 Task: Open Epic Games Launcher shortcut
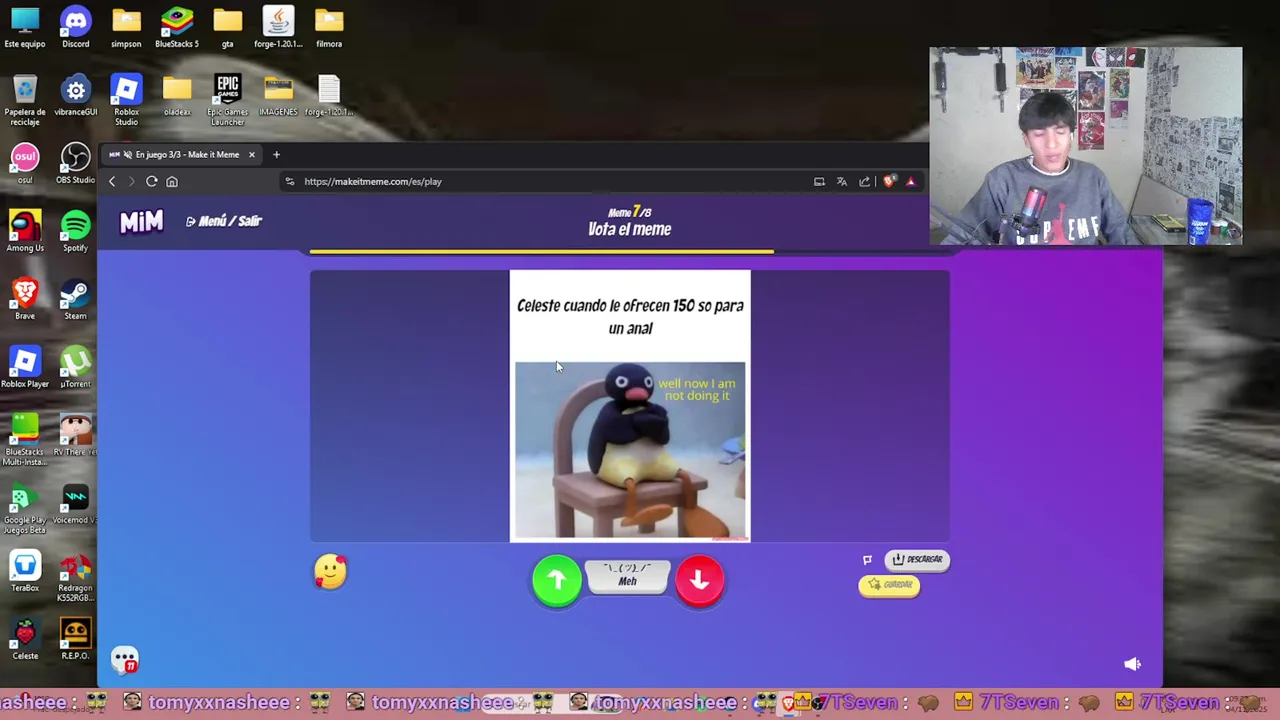tap(227, 100)
